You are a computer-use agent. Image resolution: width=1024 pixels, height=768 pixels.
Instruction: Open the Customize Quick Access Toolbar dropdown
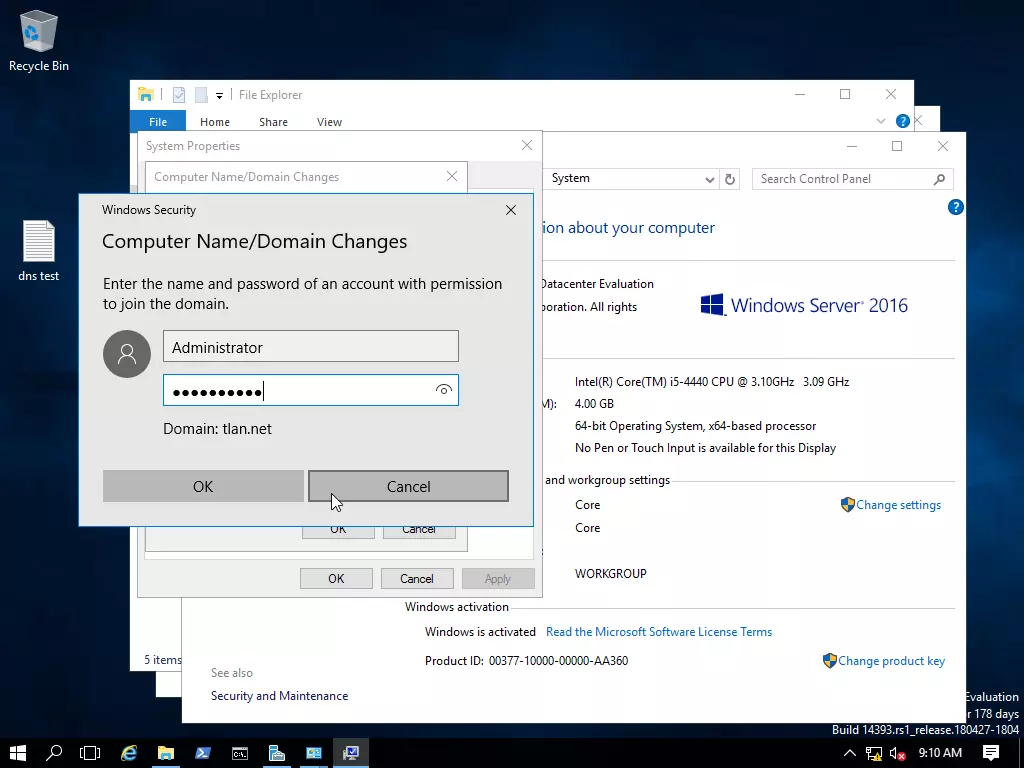[219, 95]
